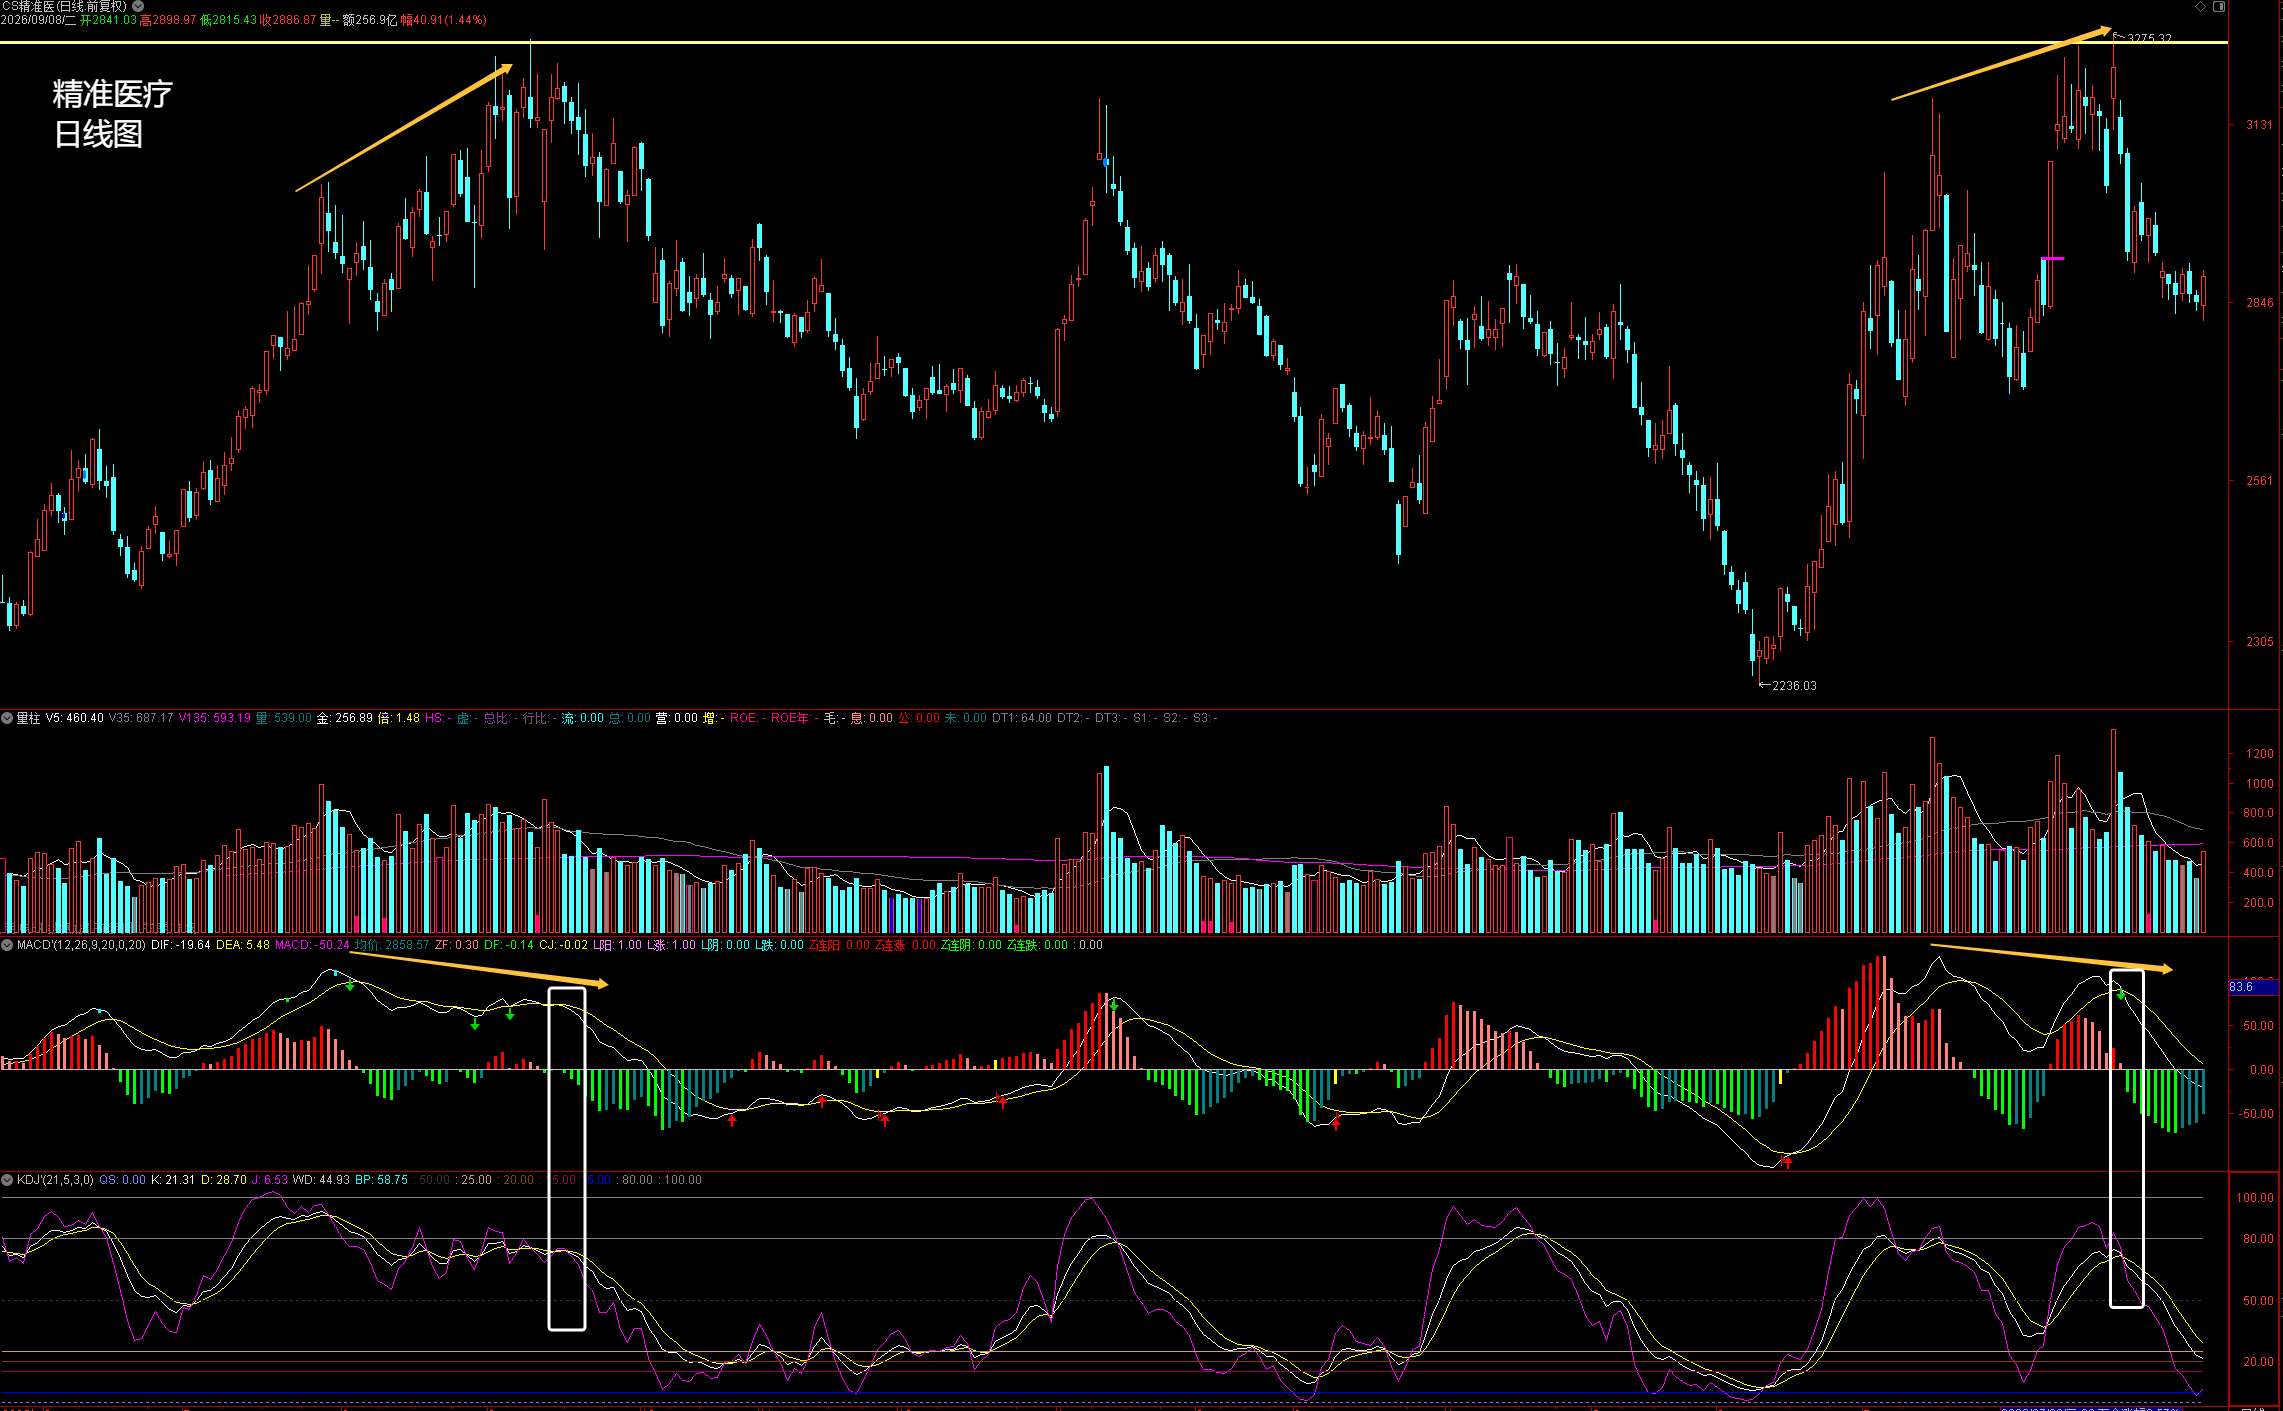This screenshot has width=2283, height=1411.
Task: Expand the MACD indicator panel menu
Action: pos(7,945)
